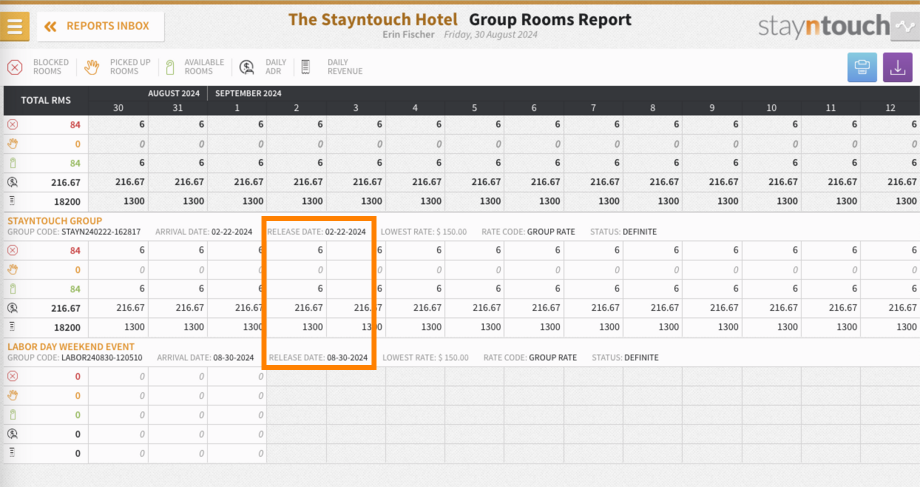This screenshot has width=920, height=487.
Task: Click the purple download export button
Action: point(898,67)
